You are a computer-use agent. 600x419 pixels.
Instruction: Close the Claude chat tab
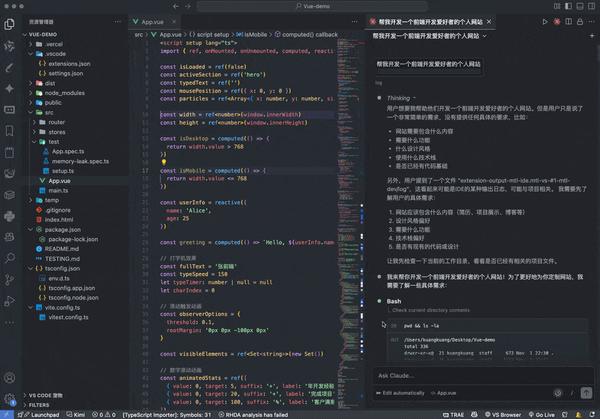click(x=489, y=22)
